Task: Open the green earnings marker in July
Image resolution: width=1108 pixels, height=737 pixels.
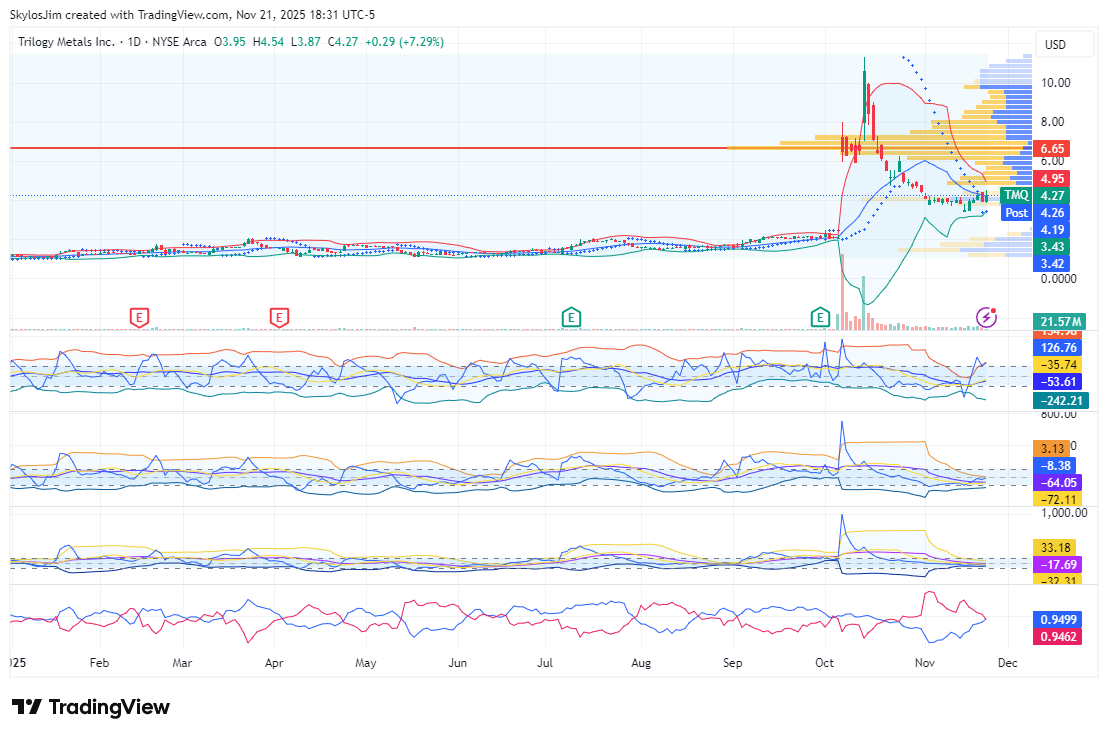Action: [570, 318]
